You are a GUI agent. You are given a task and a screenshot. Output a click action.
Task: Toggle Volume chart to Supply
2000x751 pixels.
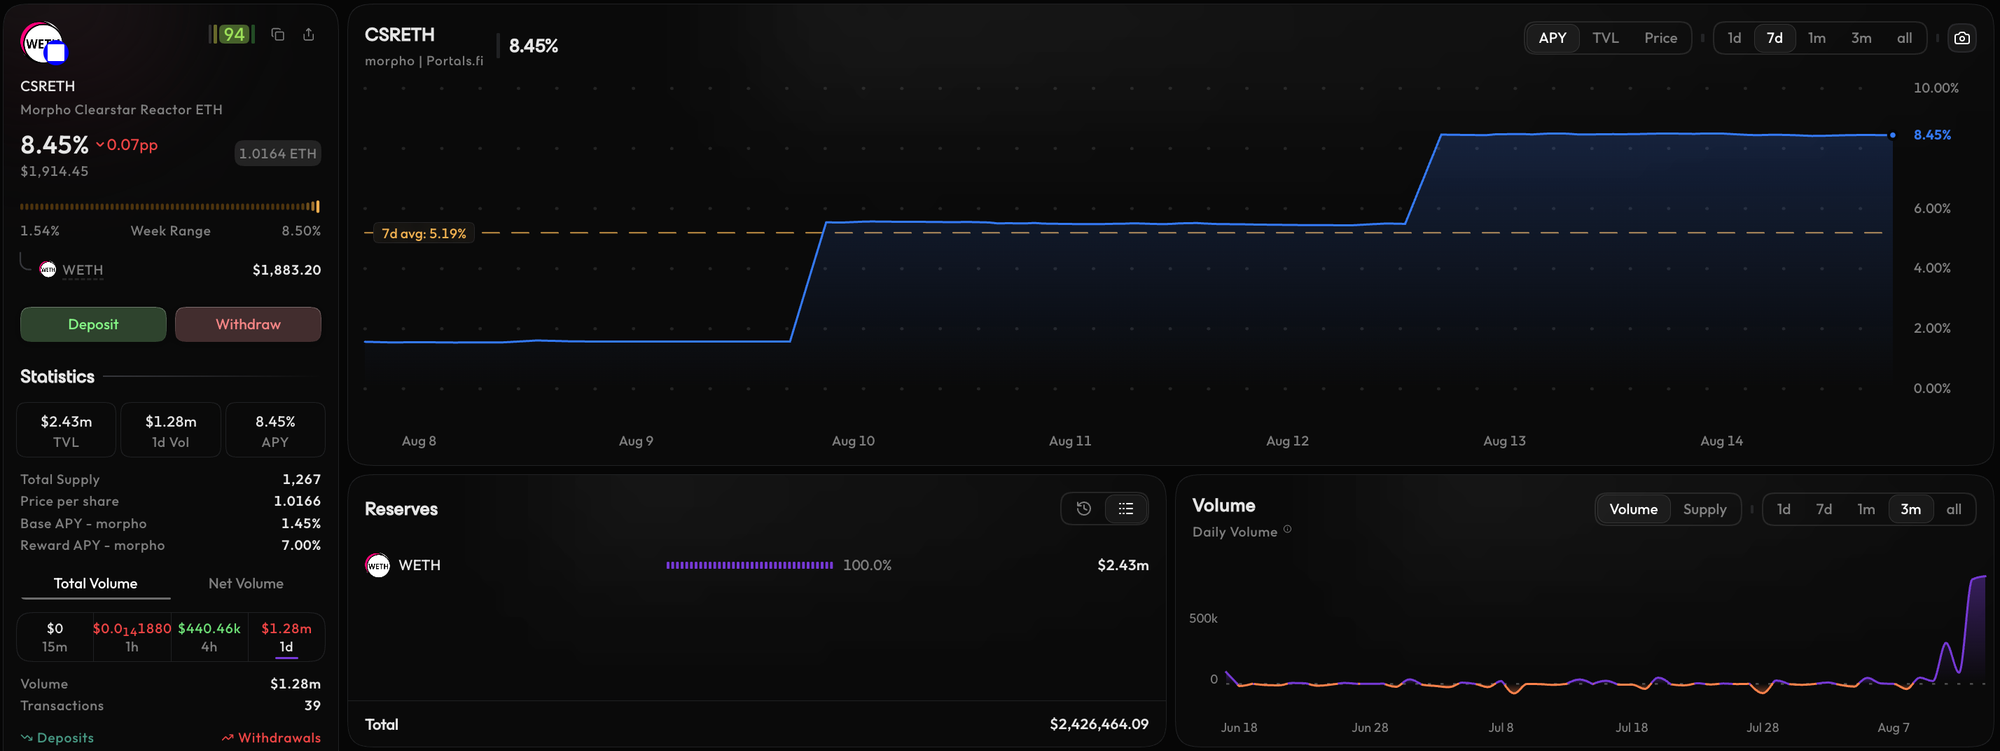[x=1704, y=509]
